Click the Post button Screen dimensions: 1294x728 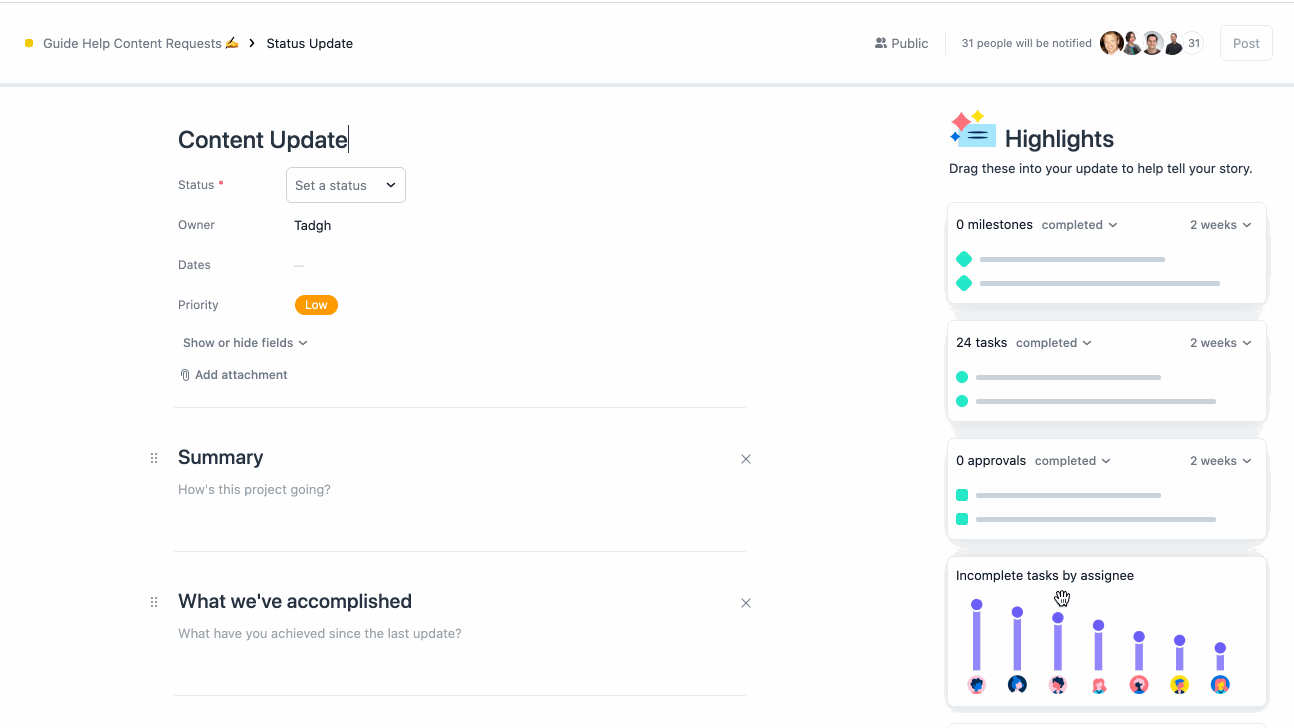[1245, 43]
